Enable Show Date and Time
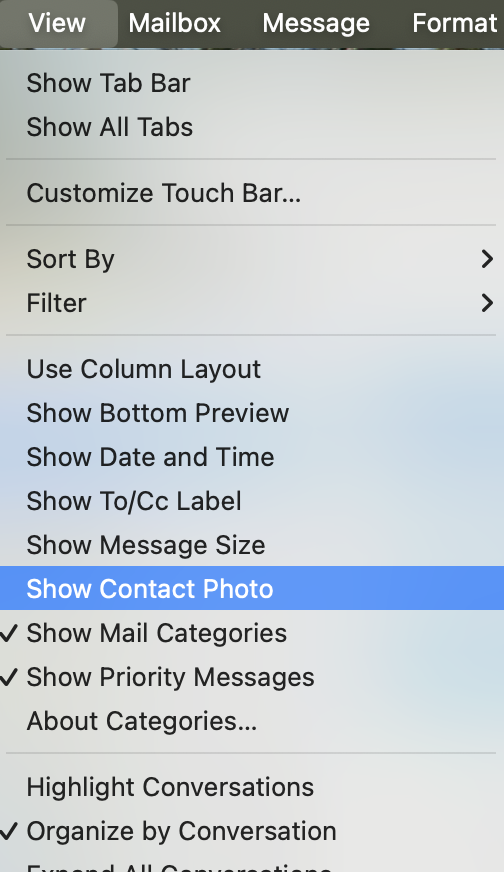504x872 pixels. pyautogui.click(x=252, y=457)
